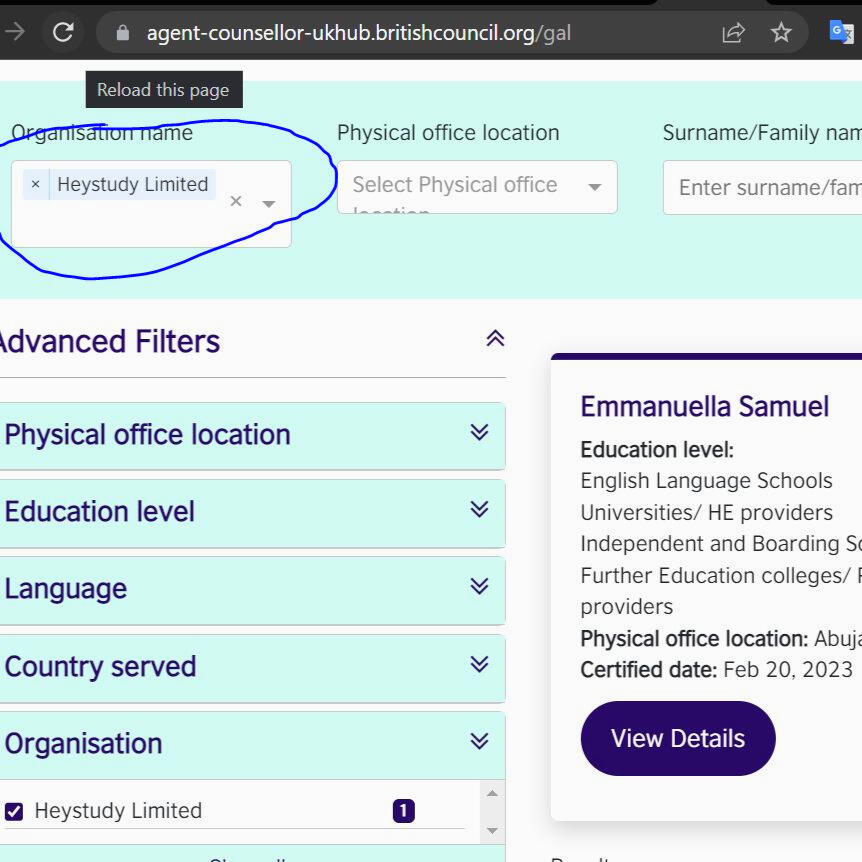Click the Universities/ HE providers text
The image size is (862, 862).
point(706,512)
